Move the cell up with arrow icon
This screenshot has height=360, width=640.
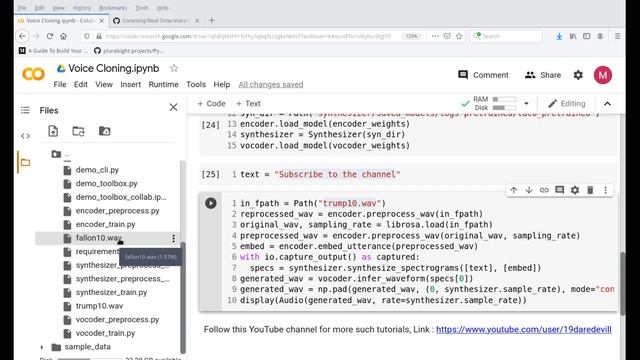513,190
